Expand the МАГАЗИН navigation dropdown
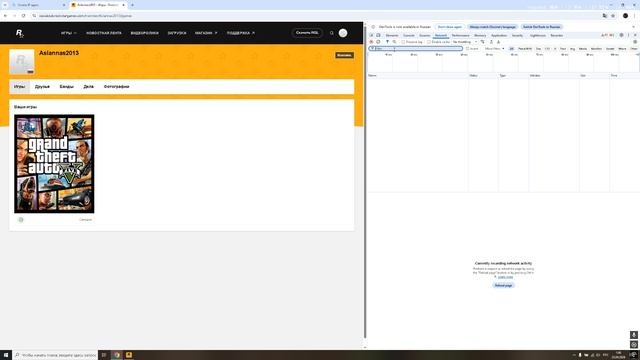640x360 pixels. [x=206, y=33]
